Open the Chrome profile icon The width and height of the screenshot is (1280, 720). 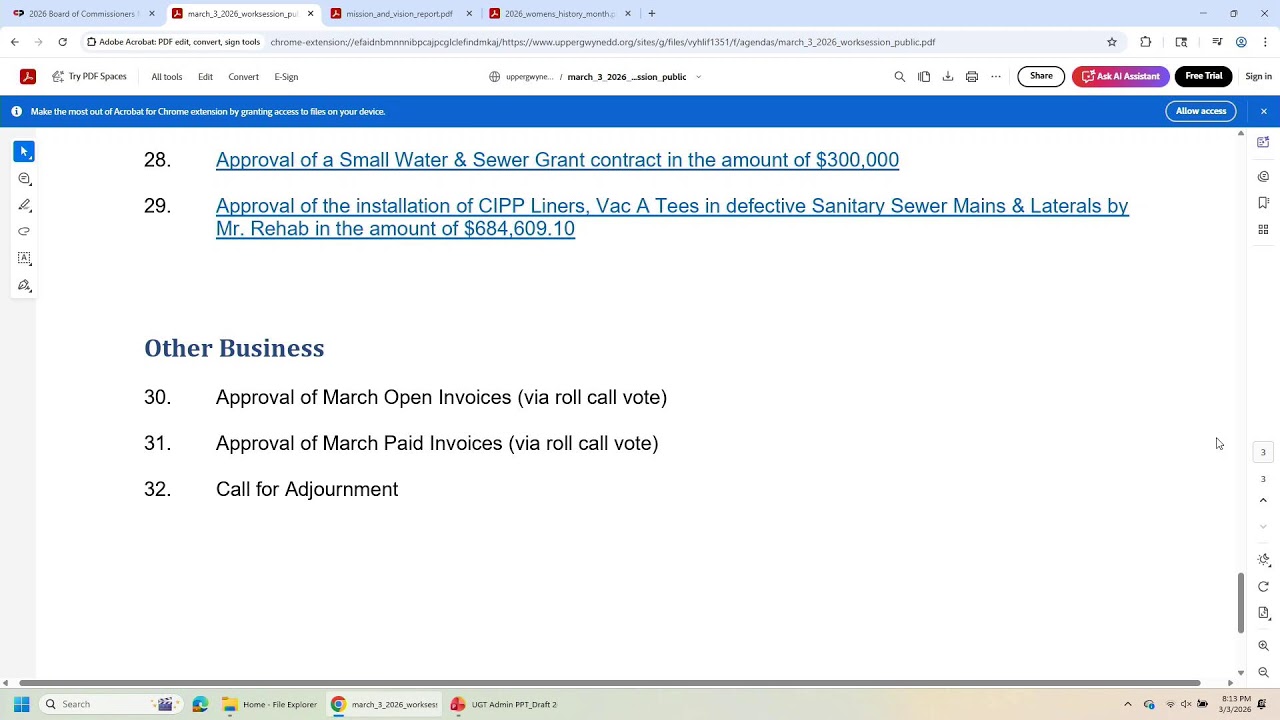coord(1241,42)
